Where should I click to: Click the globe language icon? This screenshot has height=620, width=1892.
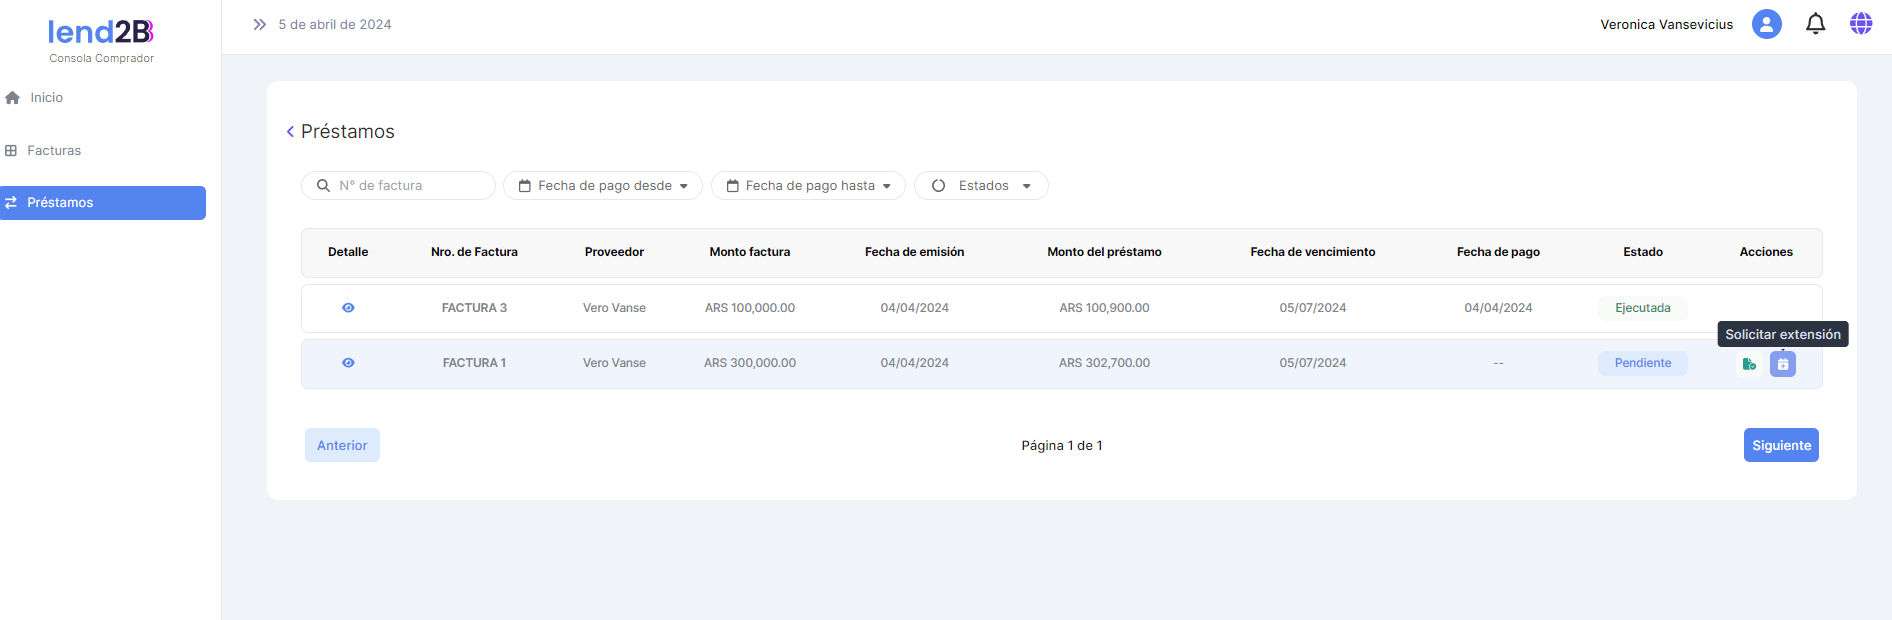1860,24
